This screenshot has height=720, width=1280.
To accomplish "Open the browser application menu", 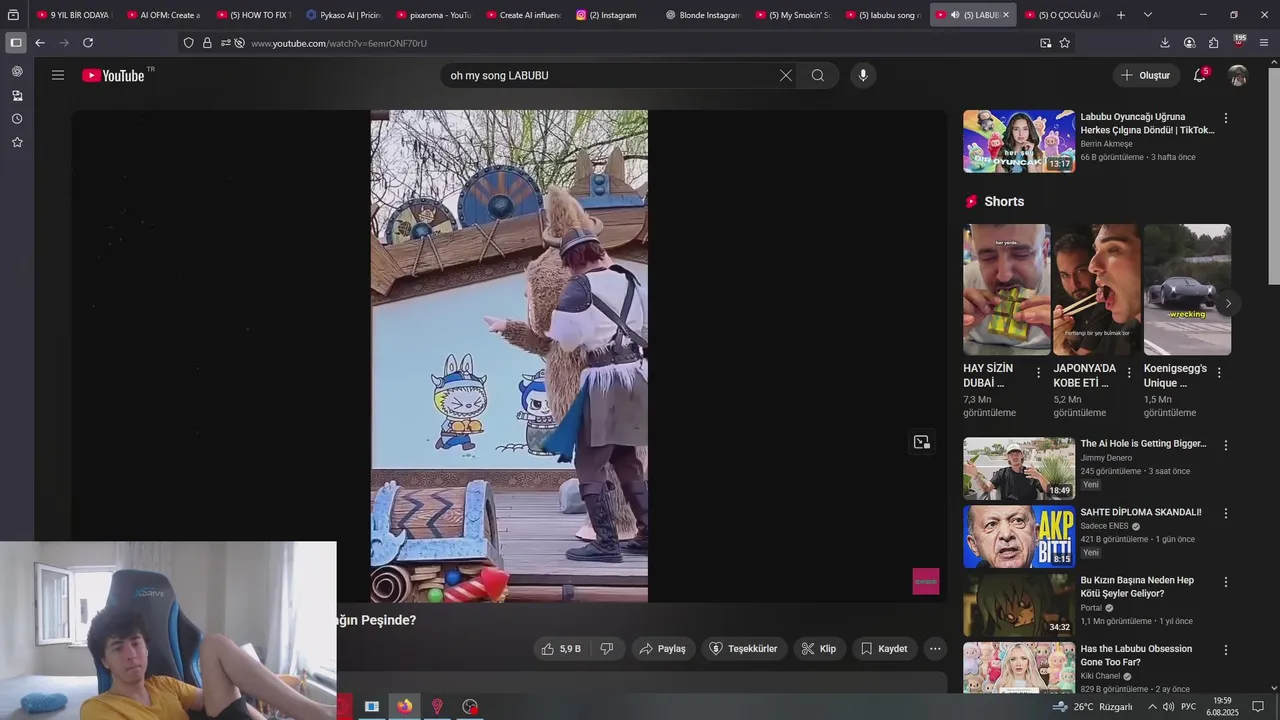I will pos(1264,43).
